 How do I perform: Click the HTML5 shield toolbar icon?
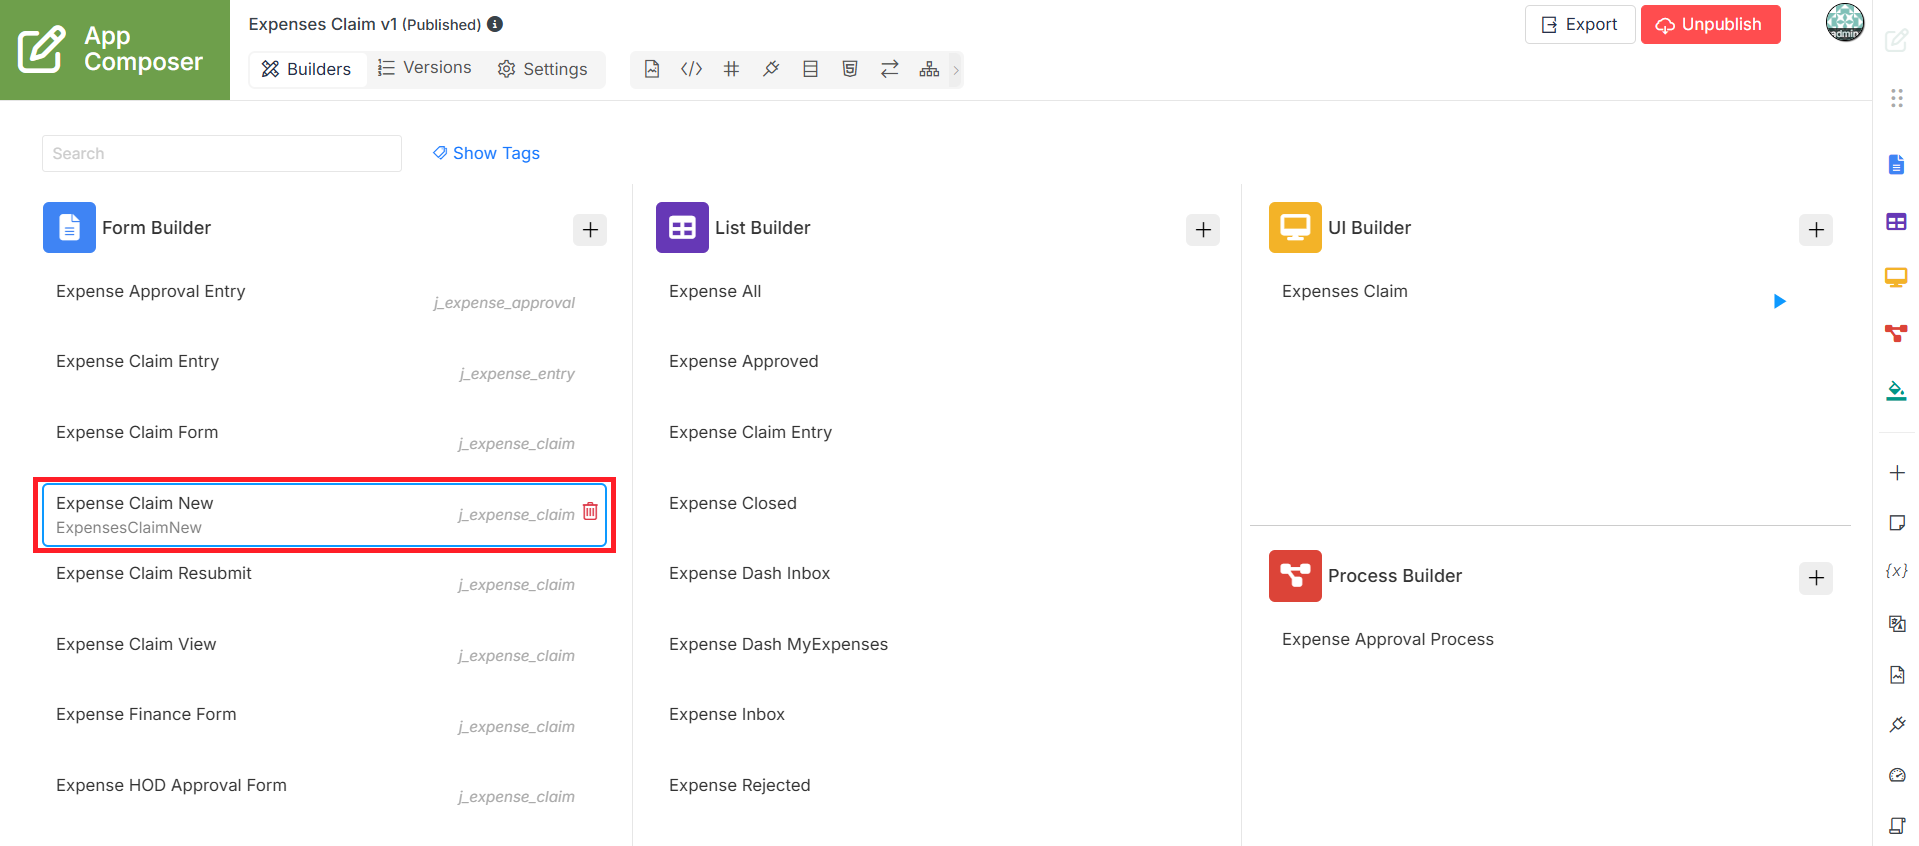click(x=850, y=69)
